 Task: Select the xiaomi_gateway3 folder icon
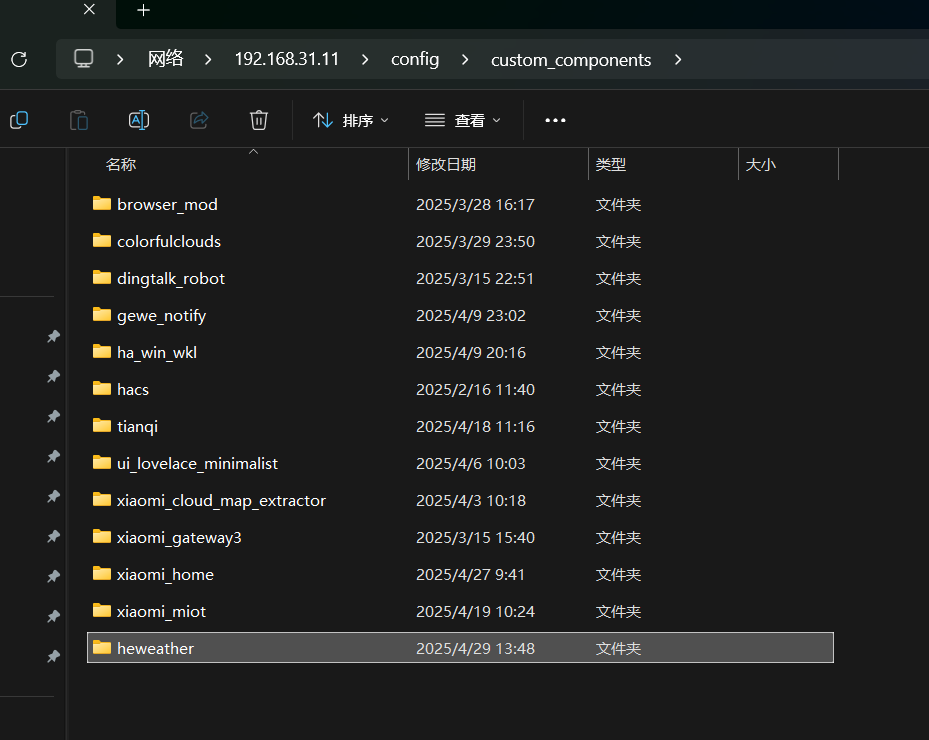[x=102, y=537]
